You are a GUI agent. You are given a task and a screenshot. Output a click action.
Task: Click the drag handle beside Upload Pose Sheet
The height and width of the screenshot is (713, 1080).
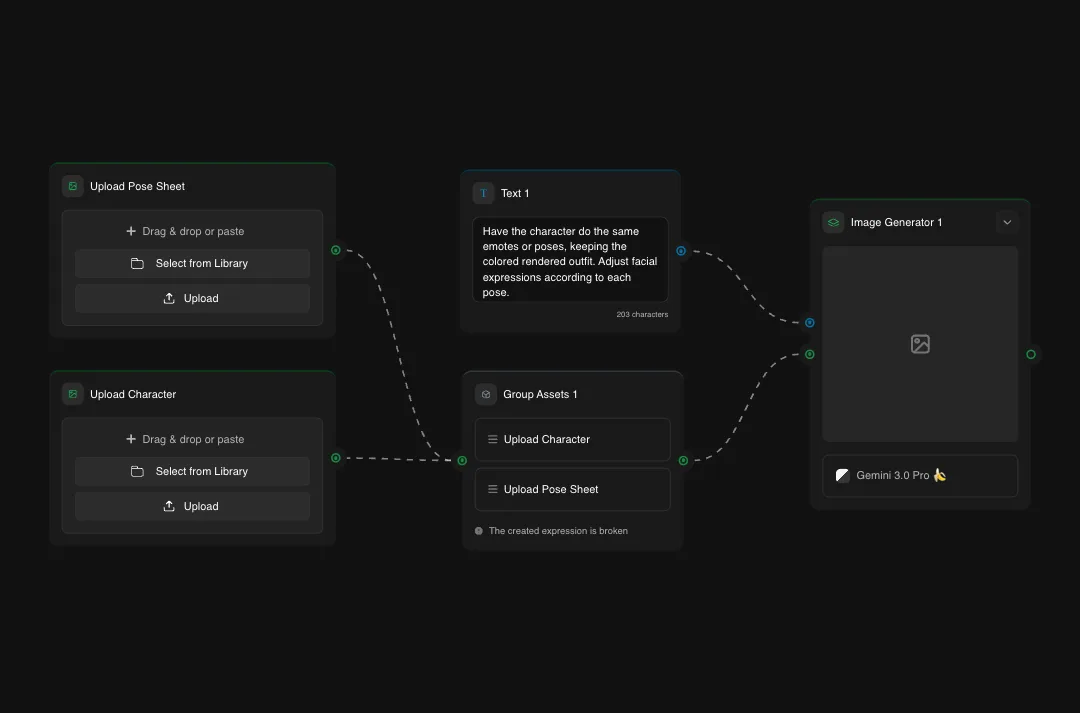coord(492,489)
